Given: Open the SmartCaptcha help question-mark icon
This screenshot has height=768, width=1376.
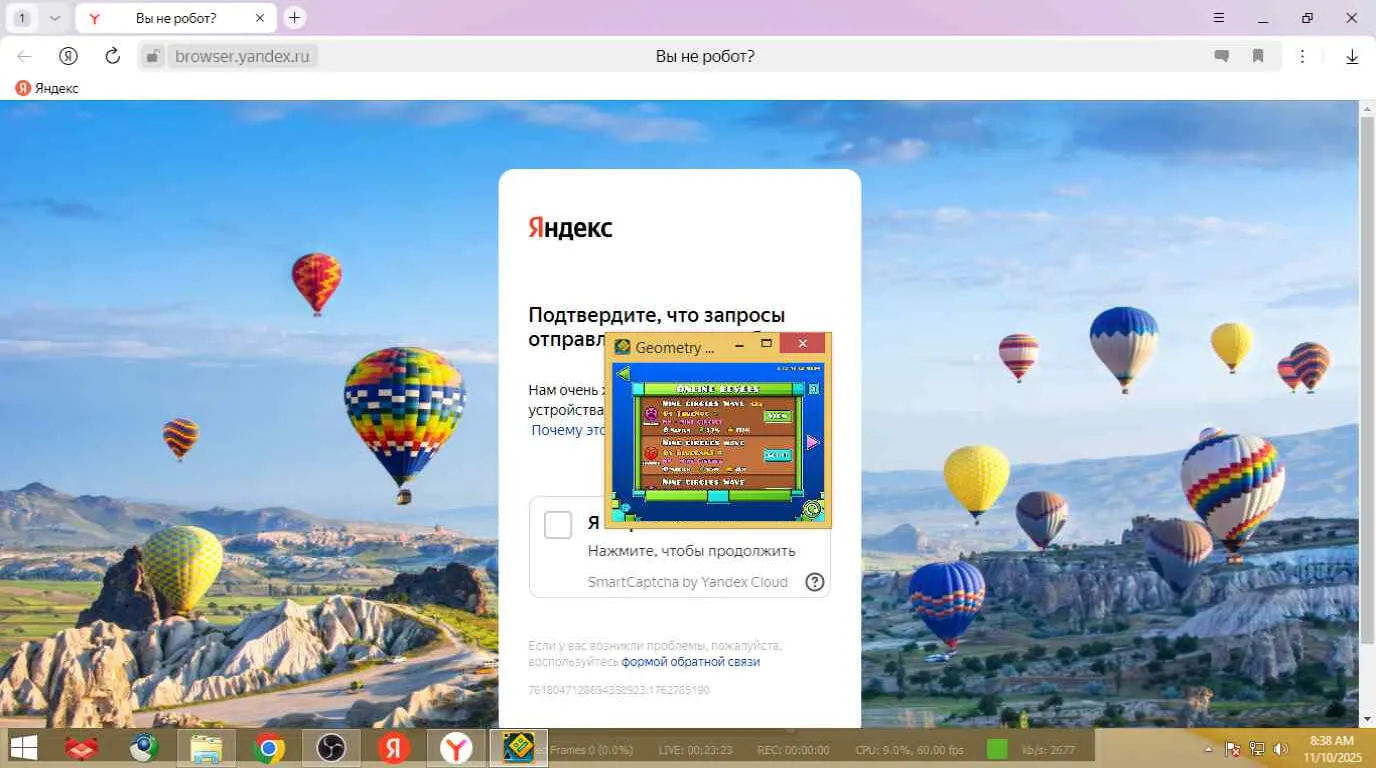Looking at the screenshot, I should coord(815,582).
